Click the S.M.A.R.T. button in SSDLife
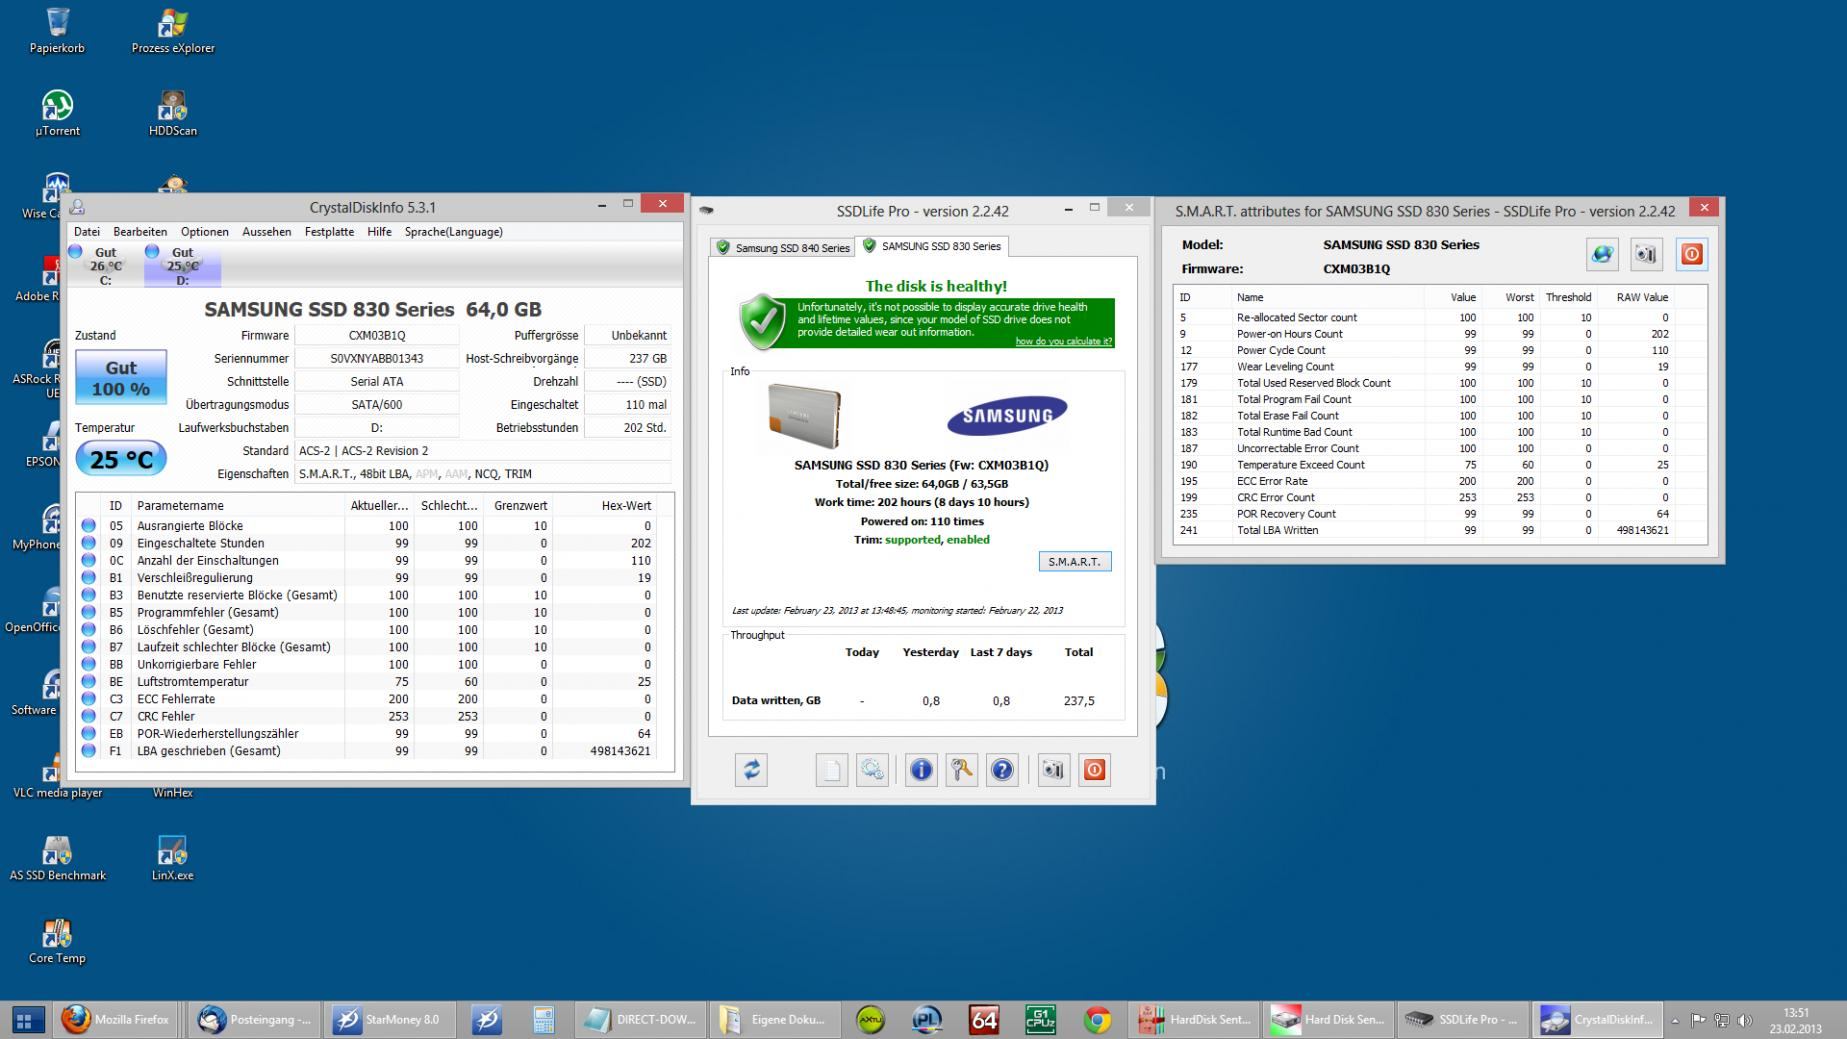1847x1039 pixels. tap(1074, 562)
